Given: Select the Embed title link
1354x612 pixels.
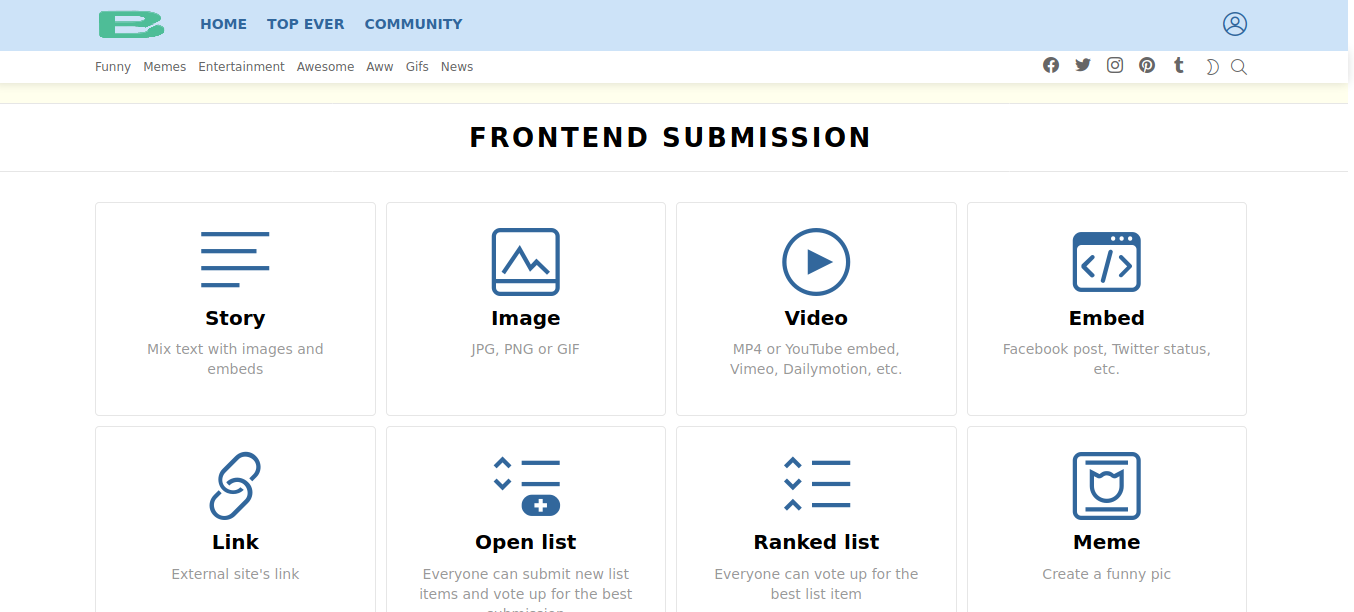Looking at the screenshot, I should click(x=1107, y=318).
